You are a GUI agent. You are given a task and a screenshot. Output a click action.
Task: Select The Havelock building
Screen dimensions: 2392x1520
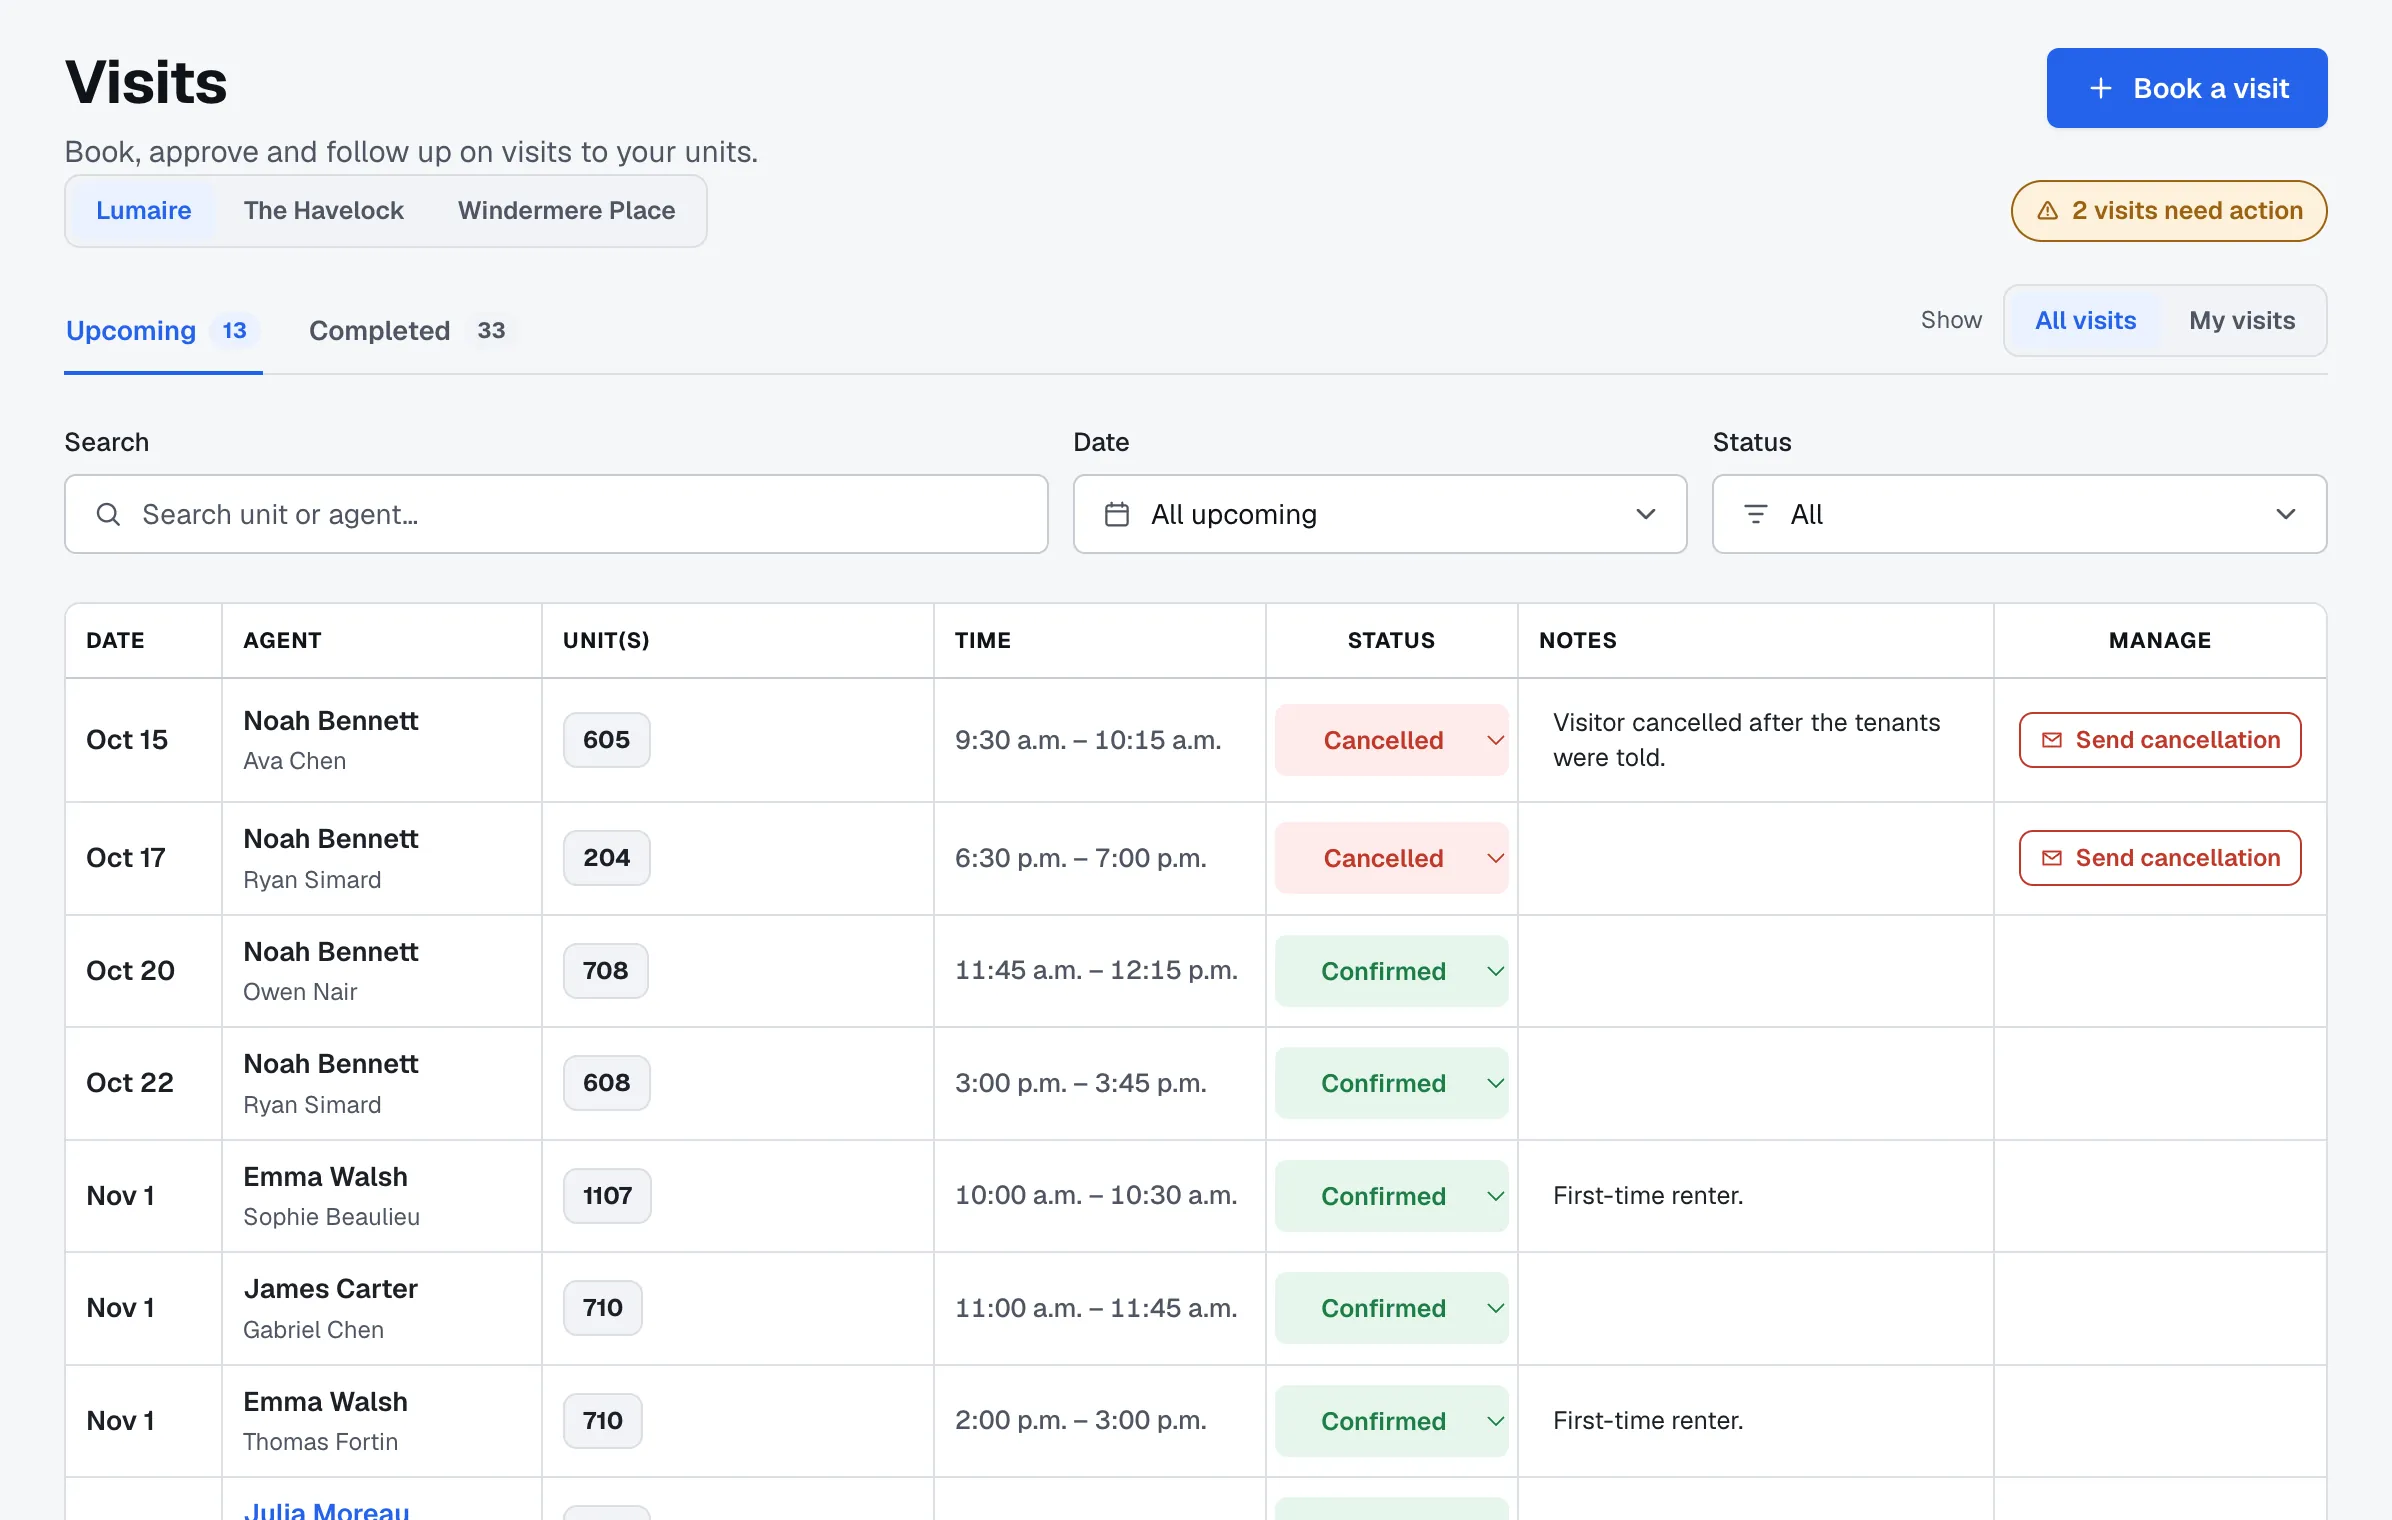323,211
